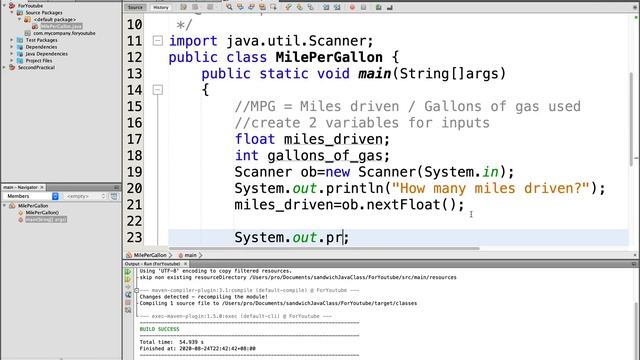Open the Members dropdown in Navigator
The width and height of the screenshot is (640, 360).
pyautogui.click(x=31, y=196)
